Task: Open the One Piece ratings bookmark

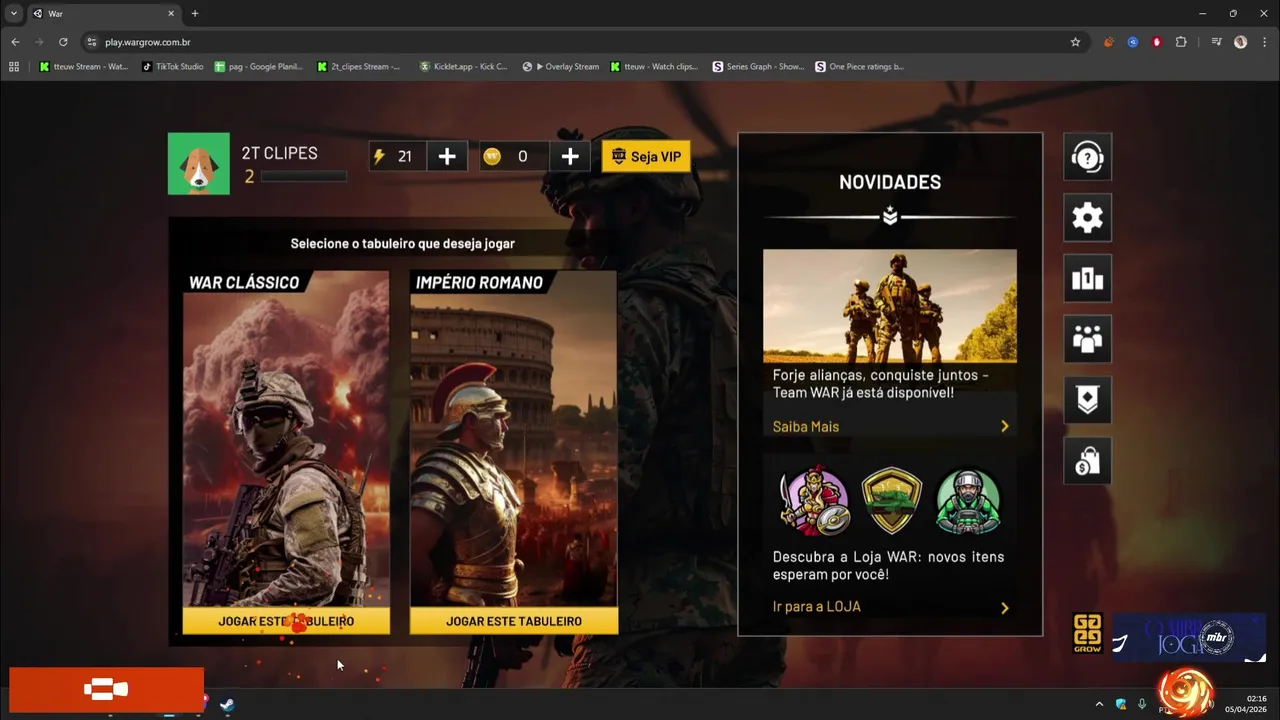Action: (859, 67)
